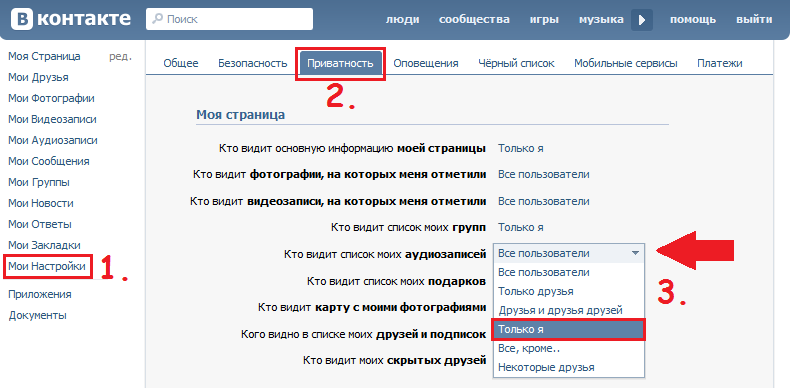790x388 pixels.
Task: Open сообщества in top navigation
Action: click(474, 20)
